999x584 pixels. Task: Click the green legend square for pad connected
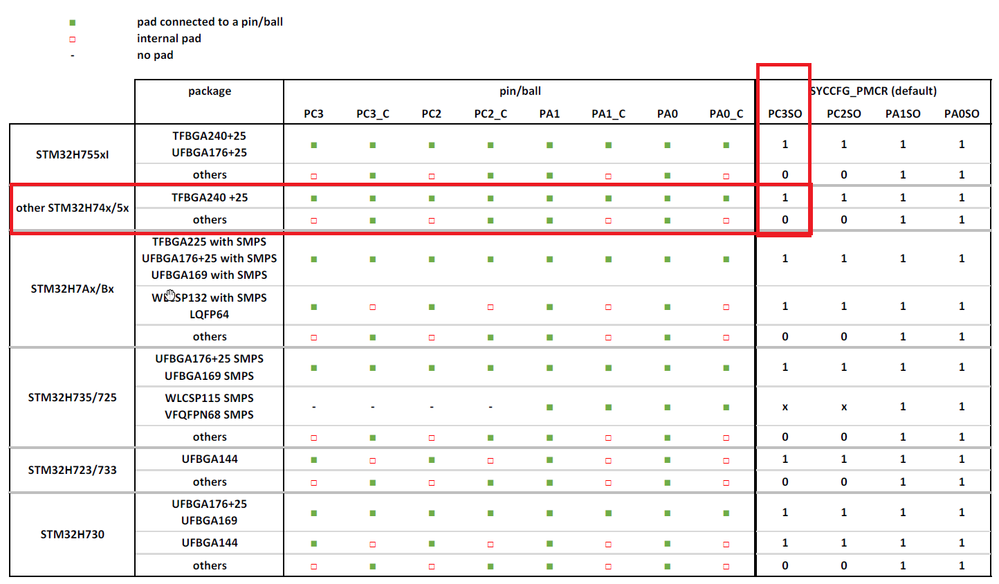(x=73, y=22)
